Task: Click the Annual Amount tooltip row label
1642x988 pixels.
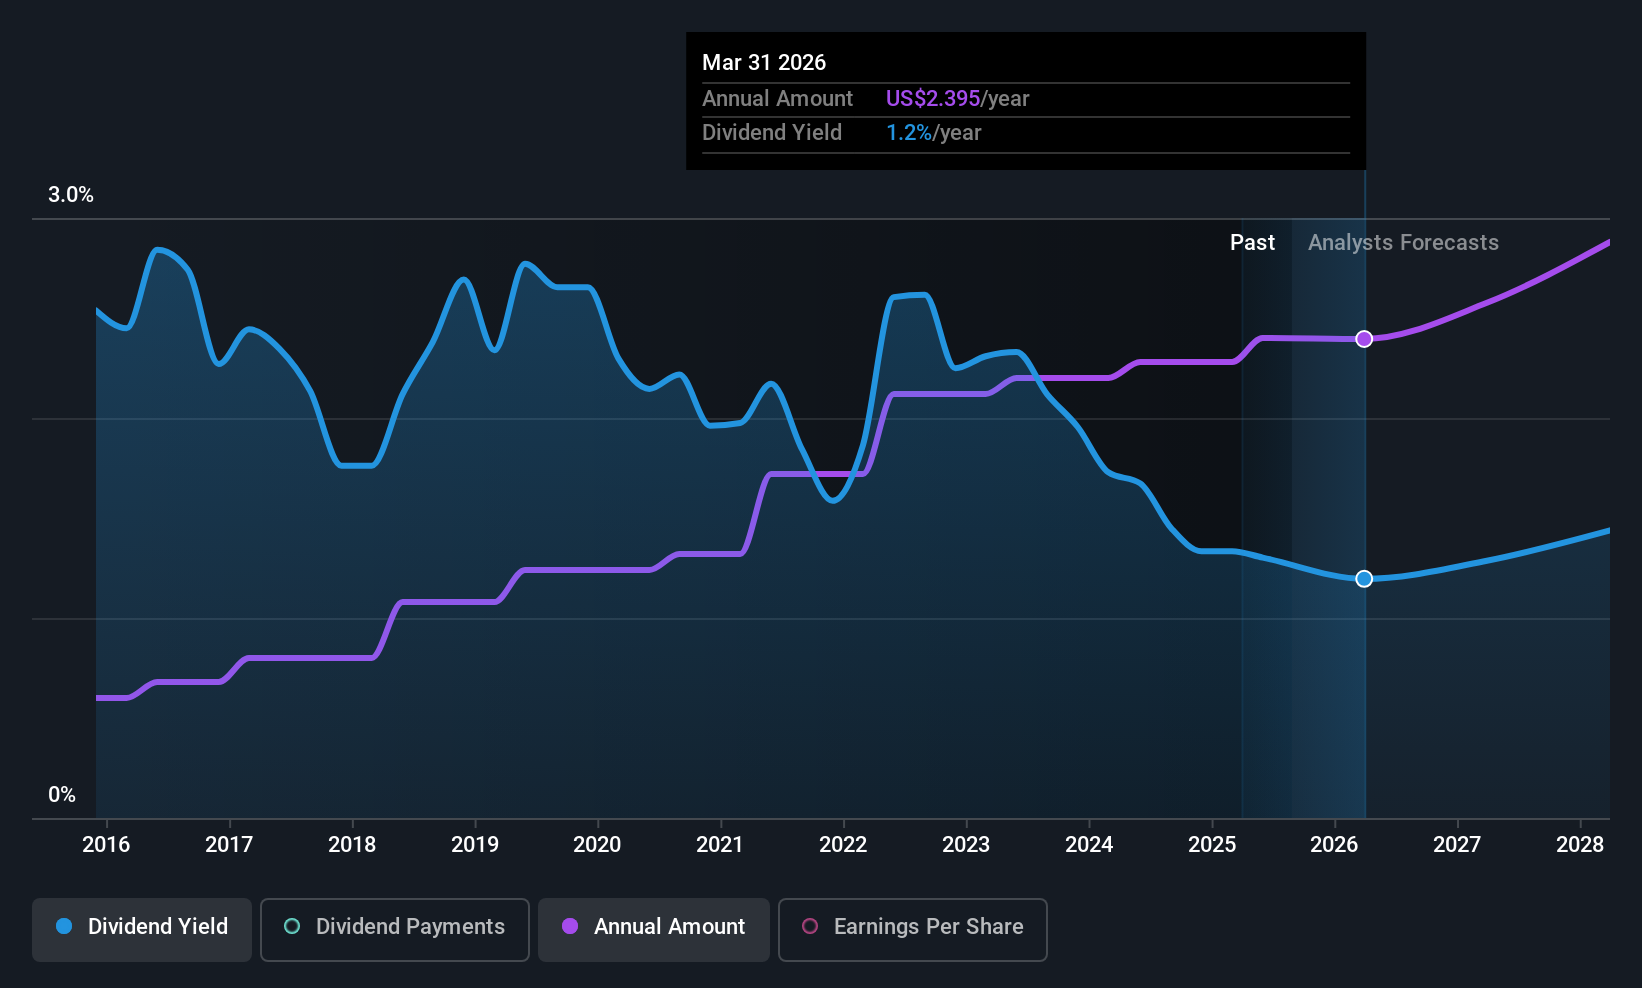Action: pyautogui.click(x=777, y=98)
